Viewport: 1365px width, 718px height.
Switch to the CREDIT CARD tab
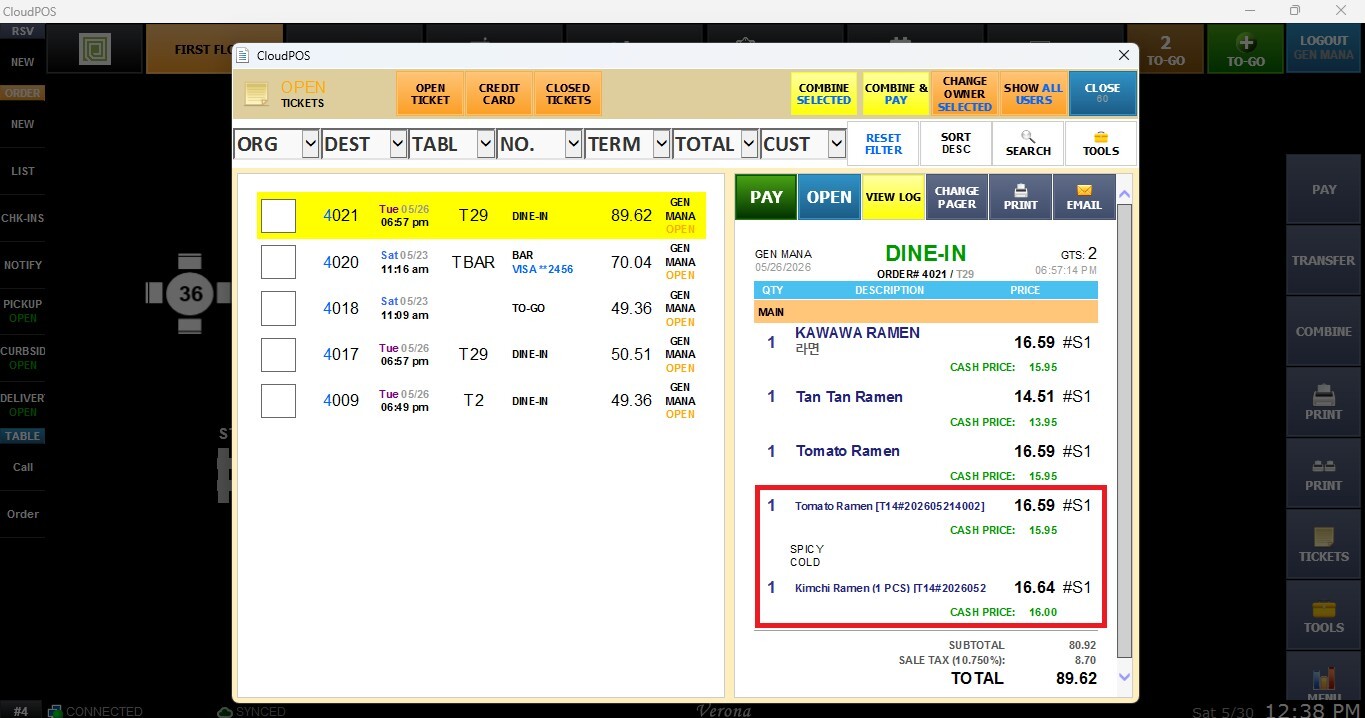tap(499, 94)
